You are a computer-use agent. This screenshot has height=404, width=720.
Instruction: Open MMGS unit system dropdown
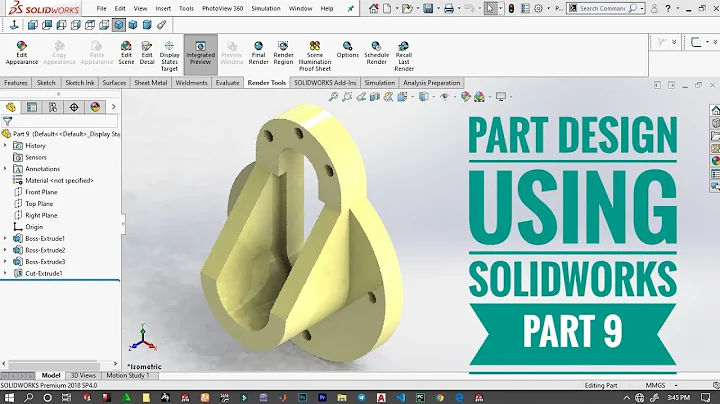[676, 386]
